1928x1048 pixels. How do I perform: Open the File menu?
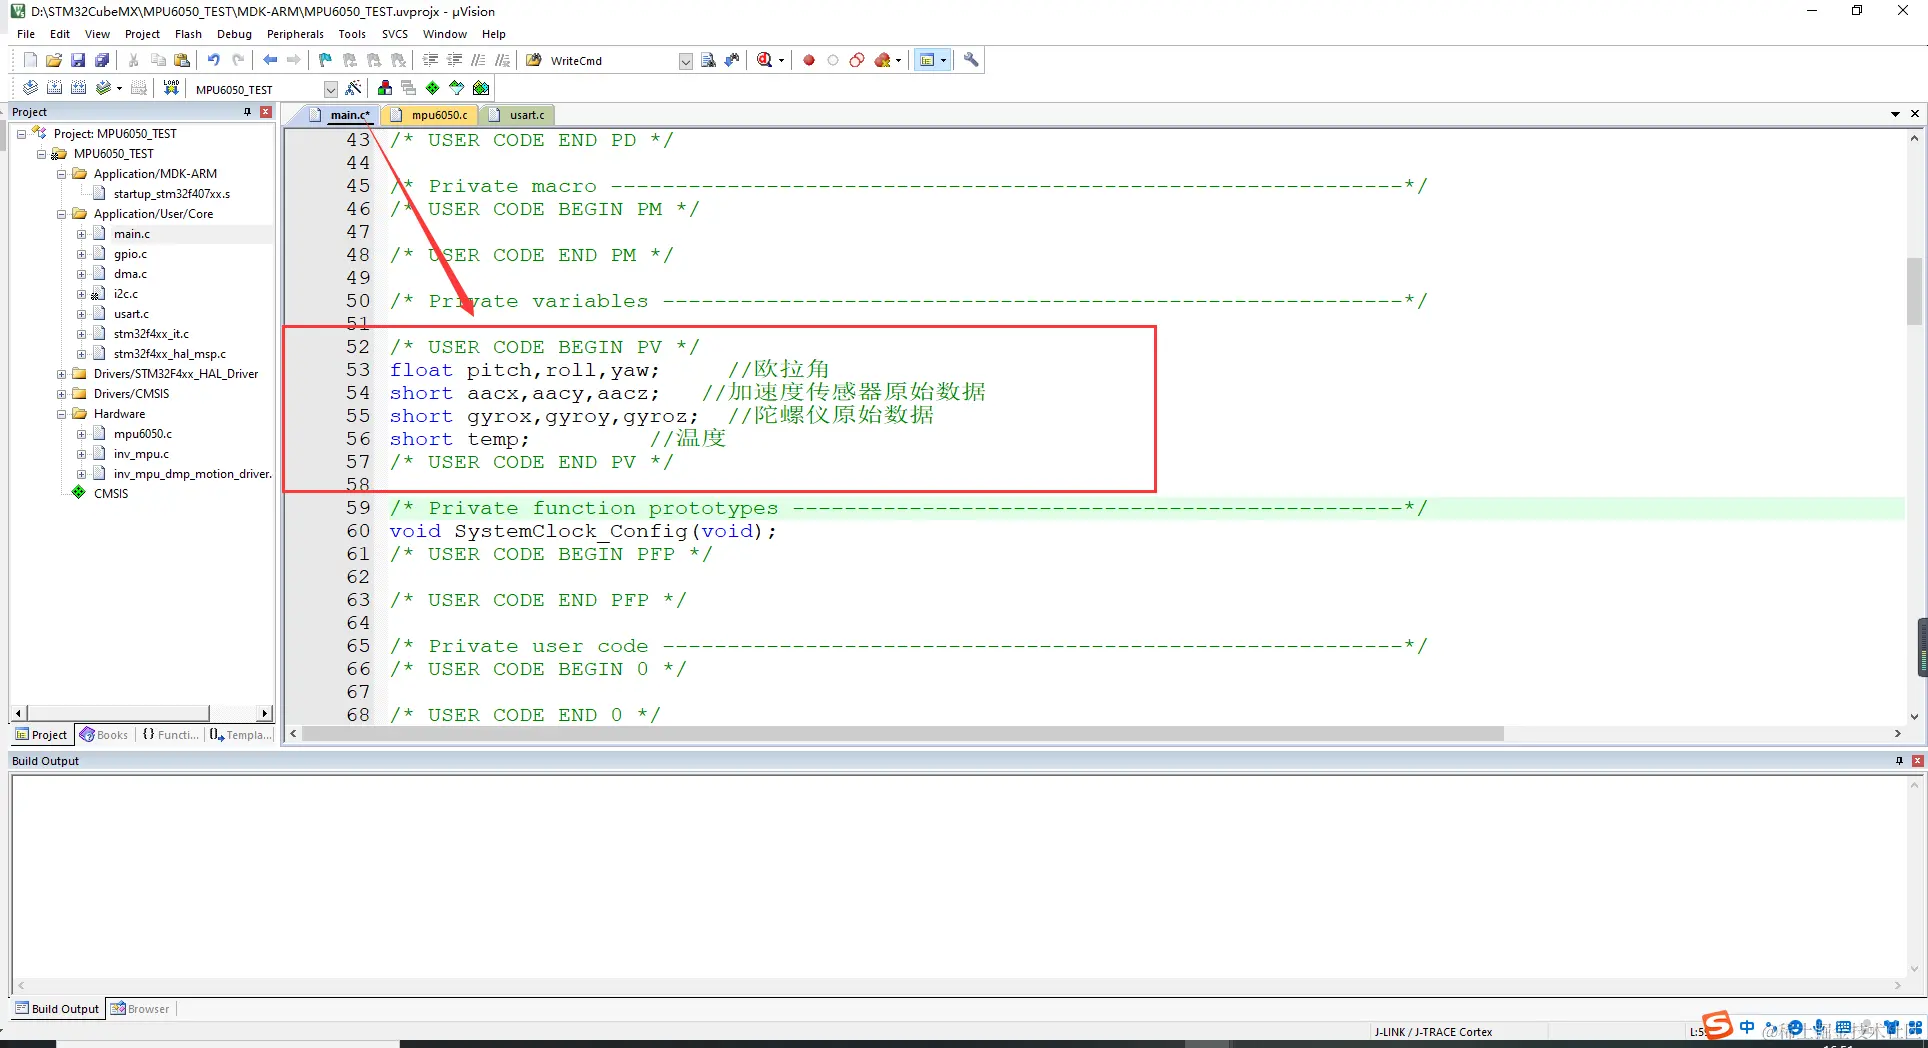point(26,34)
